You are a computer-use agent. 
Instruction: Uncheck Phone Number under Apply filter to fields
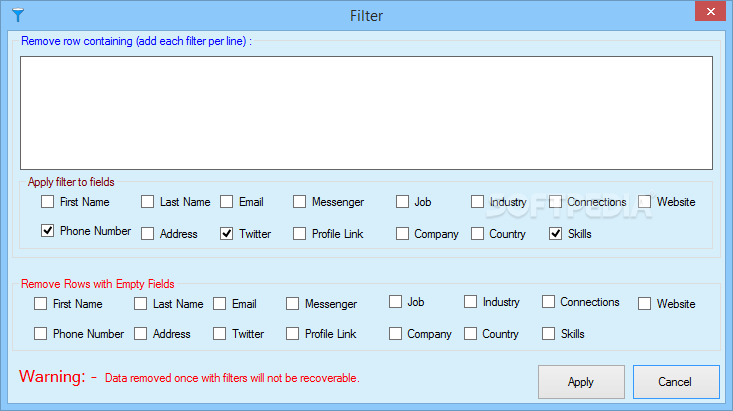tap(47, 231)
